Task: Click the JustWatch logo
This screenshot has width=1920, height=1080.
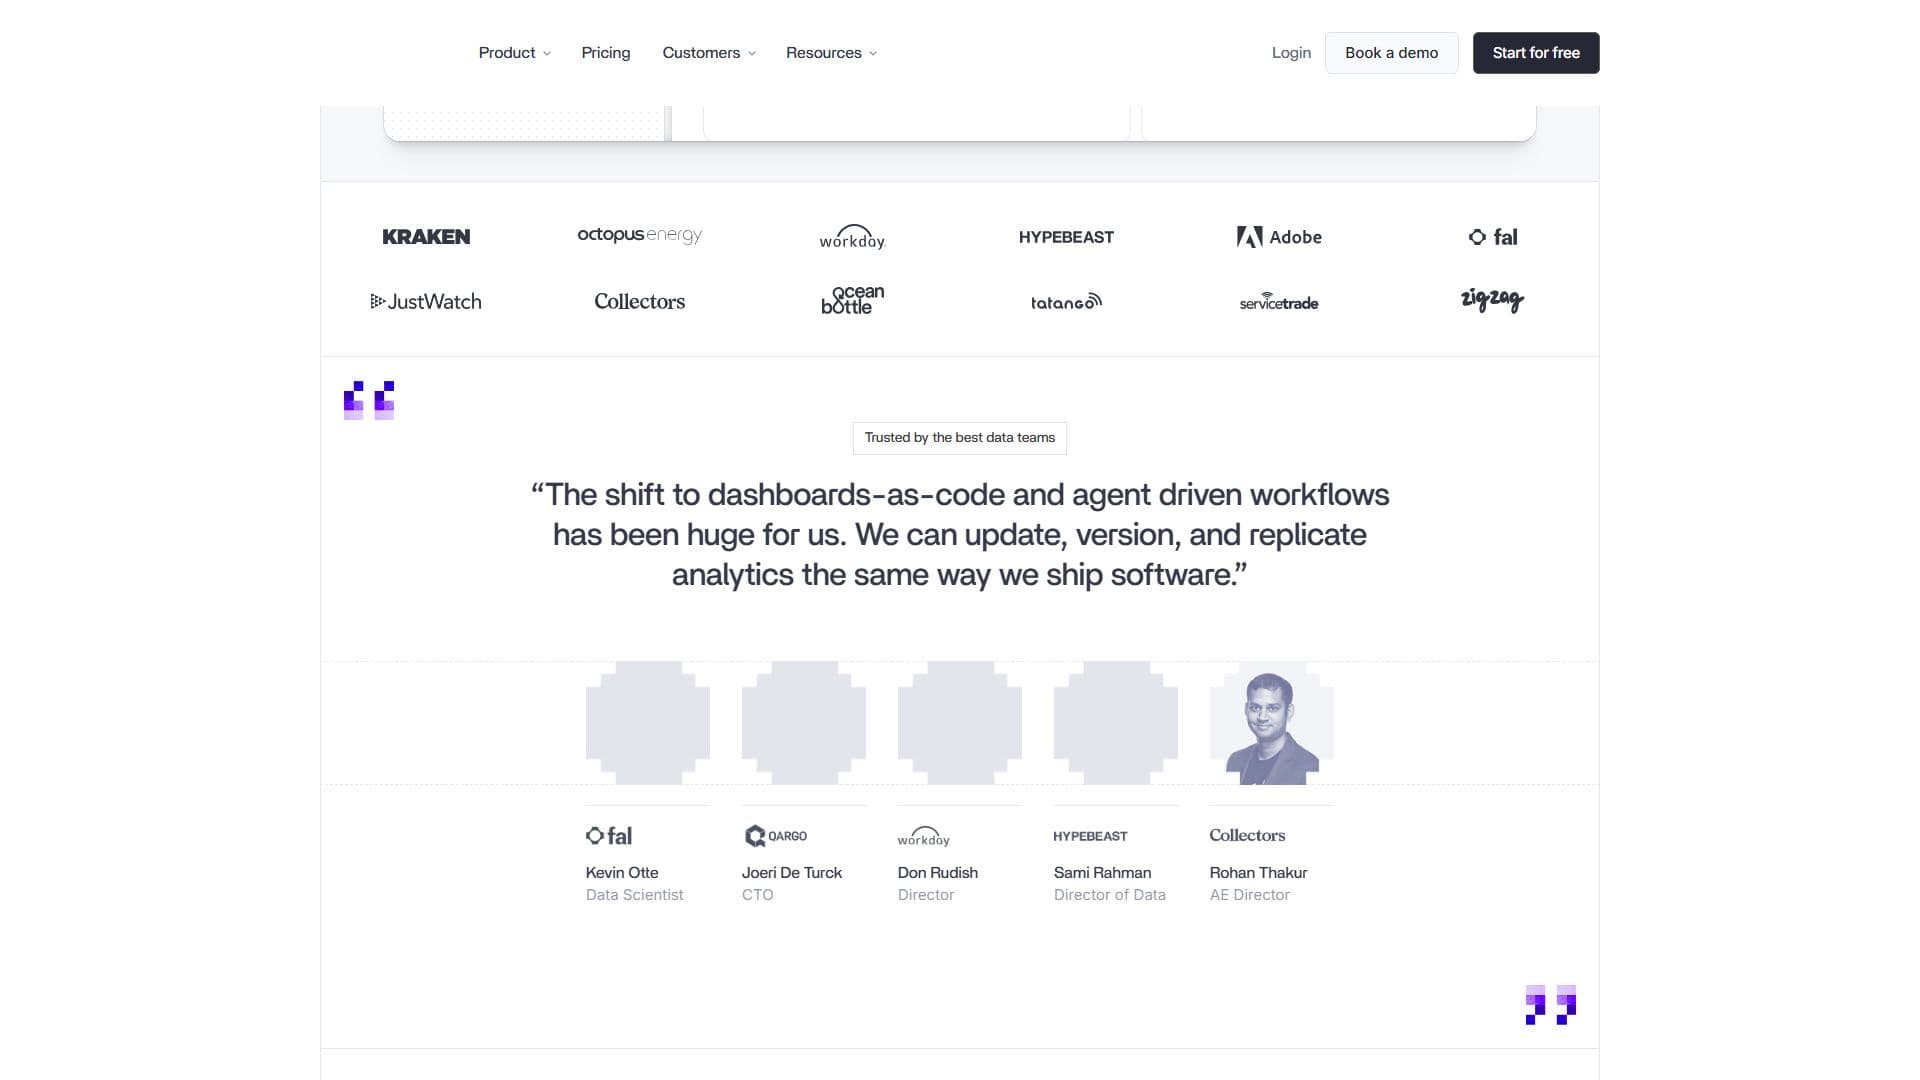Action: [x=426, y=301]
